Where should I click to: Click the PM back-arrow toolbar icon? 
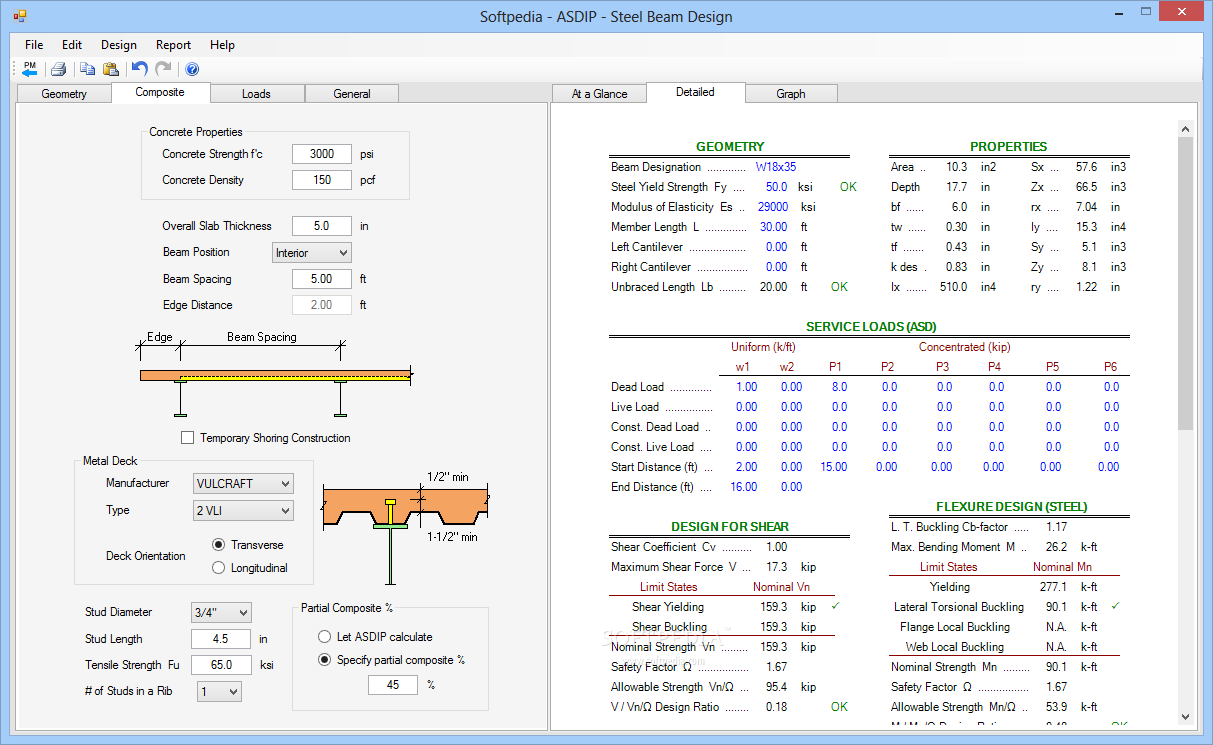click(30, 69)
